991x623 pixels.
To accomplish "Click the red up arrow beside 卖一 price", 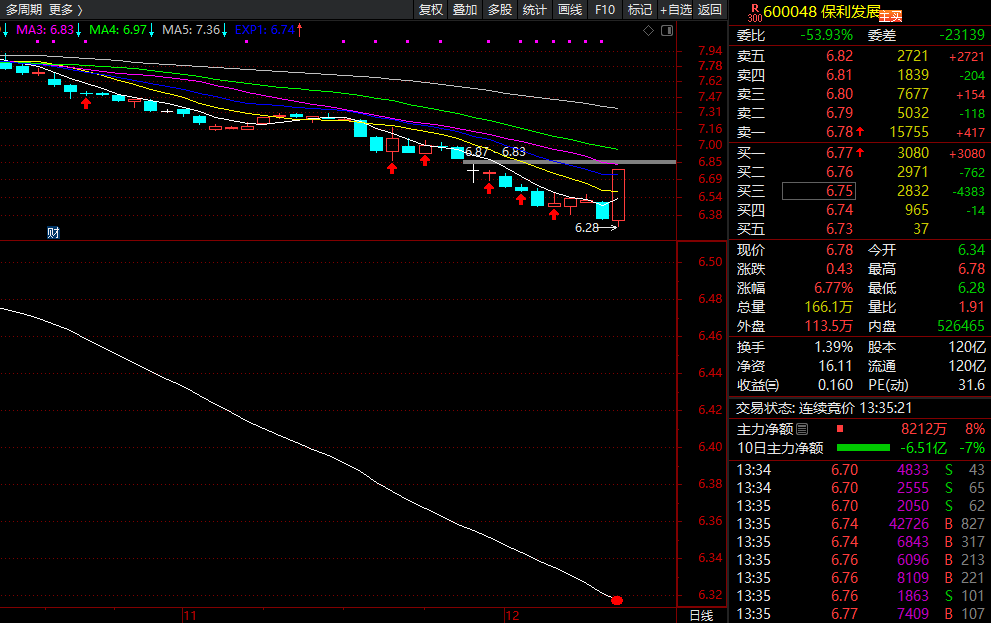I will 859,132.
